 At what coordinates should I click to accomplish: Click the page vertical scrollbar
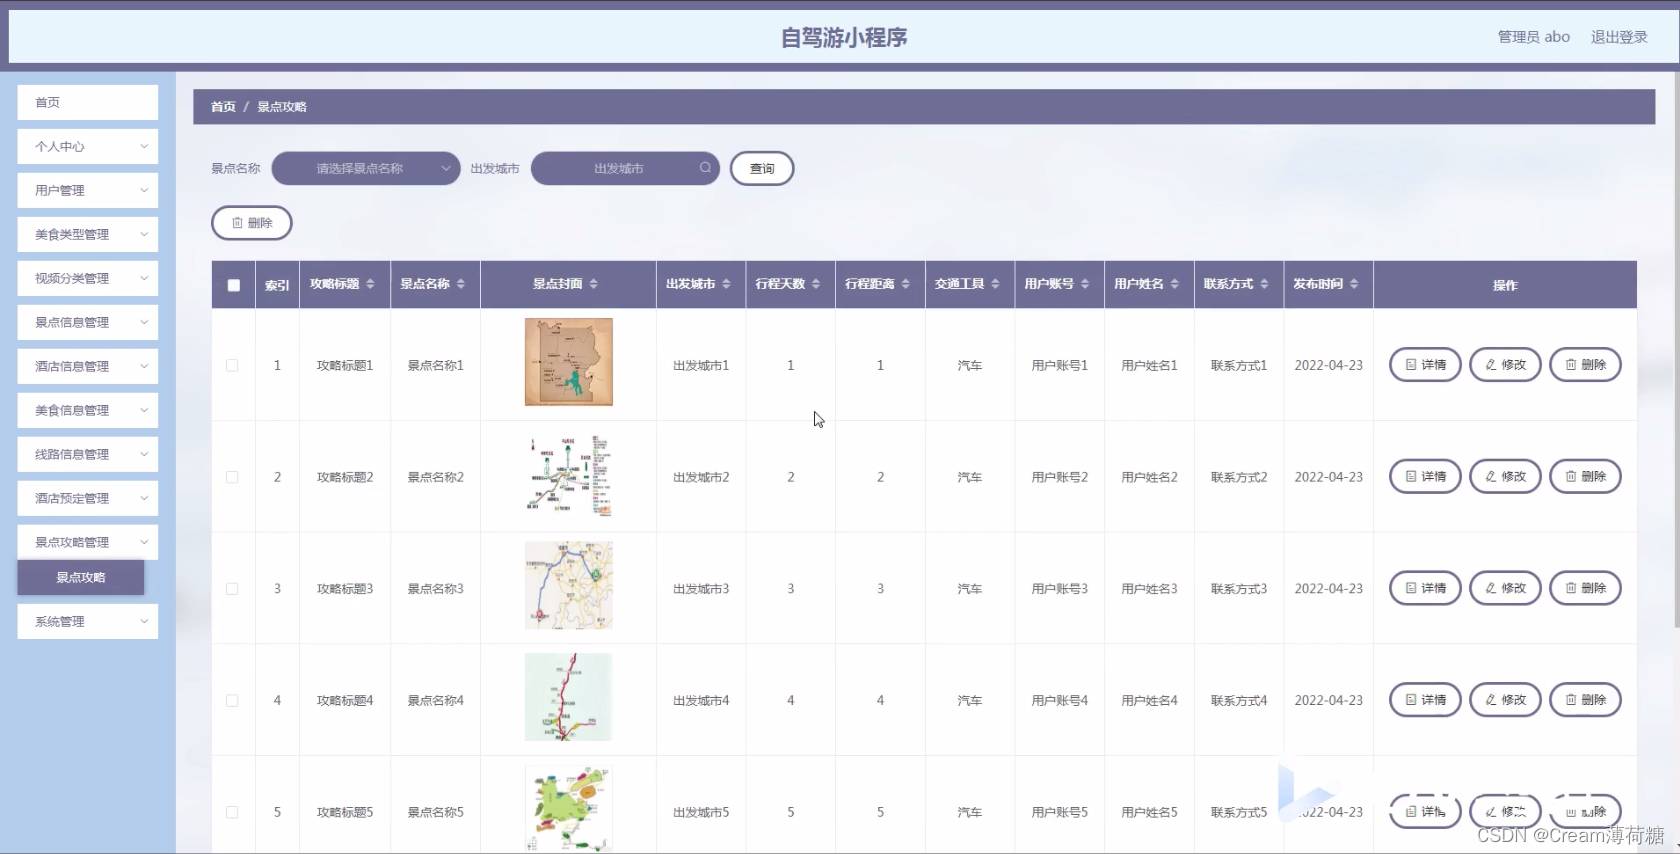pos(1675,350)
